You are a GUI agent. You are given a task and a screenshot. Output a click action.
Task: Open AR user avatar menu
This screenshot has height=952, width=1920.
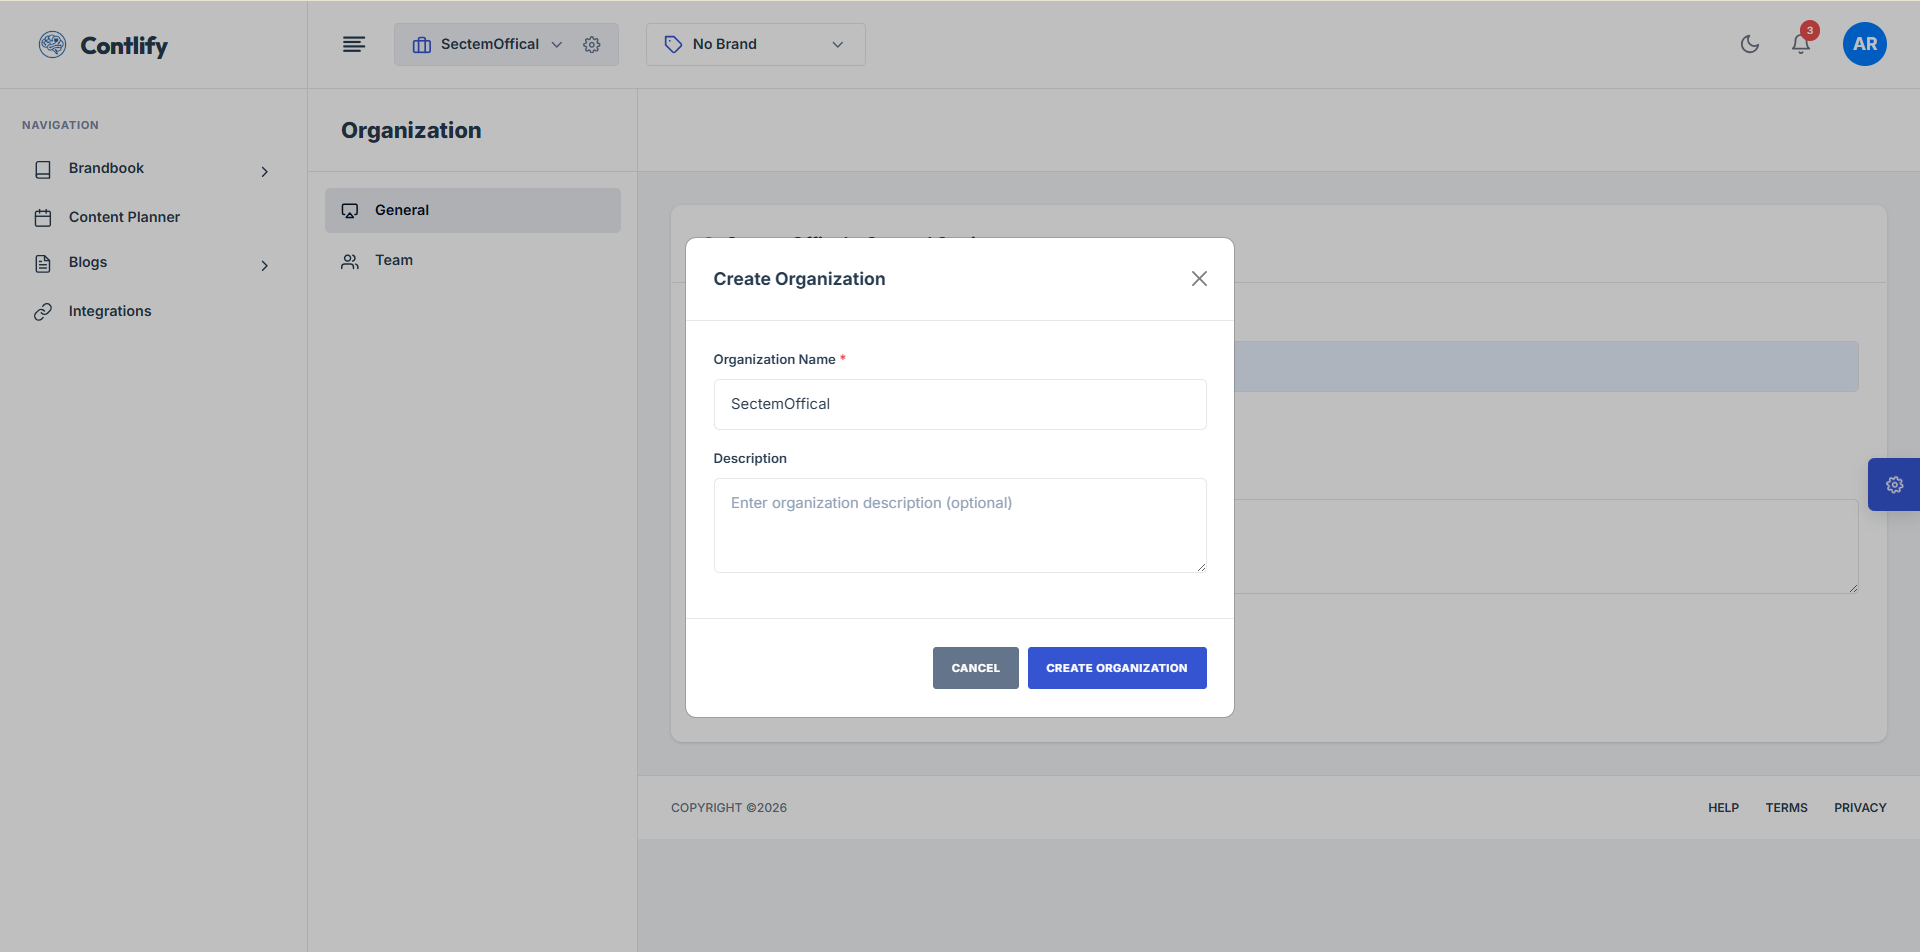pos(1864,44)
